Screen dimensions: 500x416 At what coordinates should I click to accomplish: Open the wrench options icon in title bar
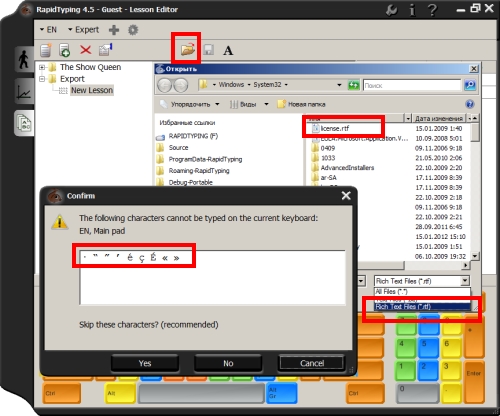[392, 10]
